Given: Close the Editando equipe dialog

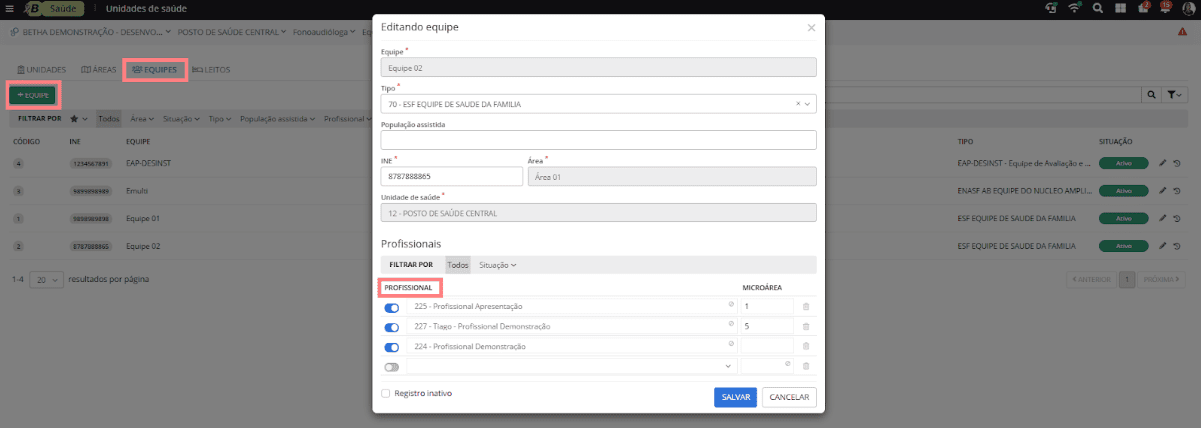Looking at the screenshot, I should click(x=811, y=28).
